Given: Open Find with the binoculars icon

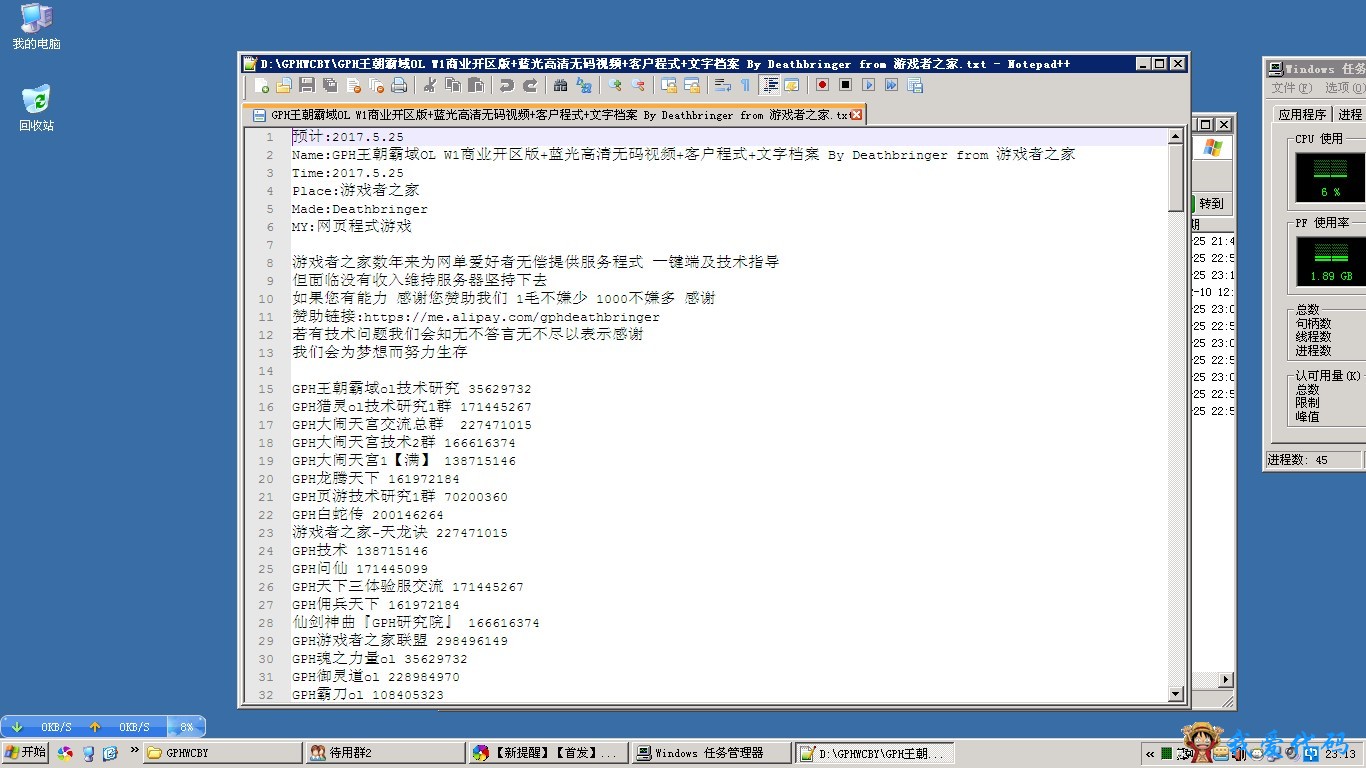Looking at the screenshot, I should (x=561, y=86).
